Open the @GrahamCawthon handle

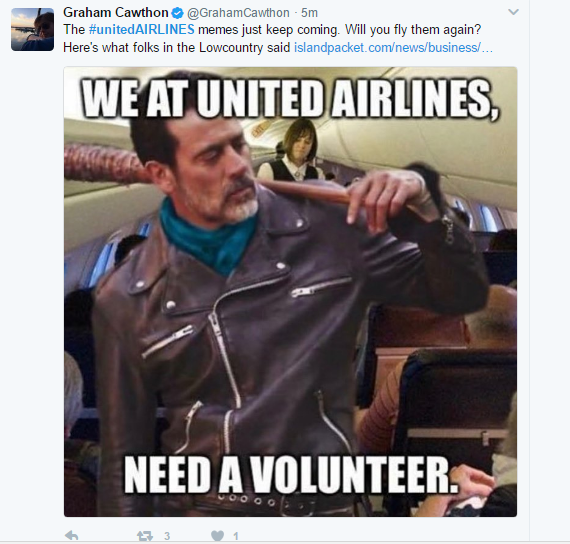[238, 13]
